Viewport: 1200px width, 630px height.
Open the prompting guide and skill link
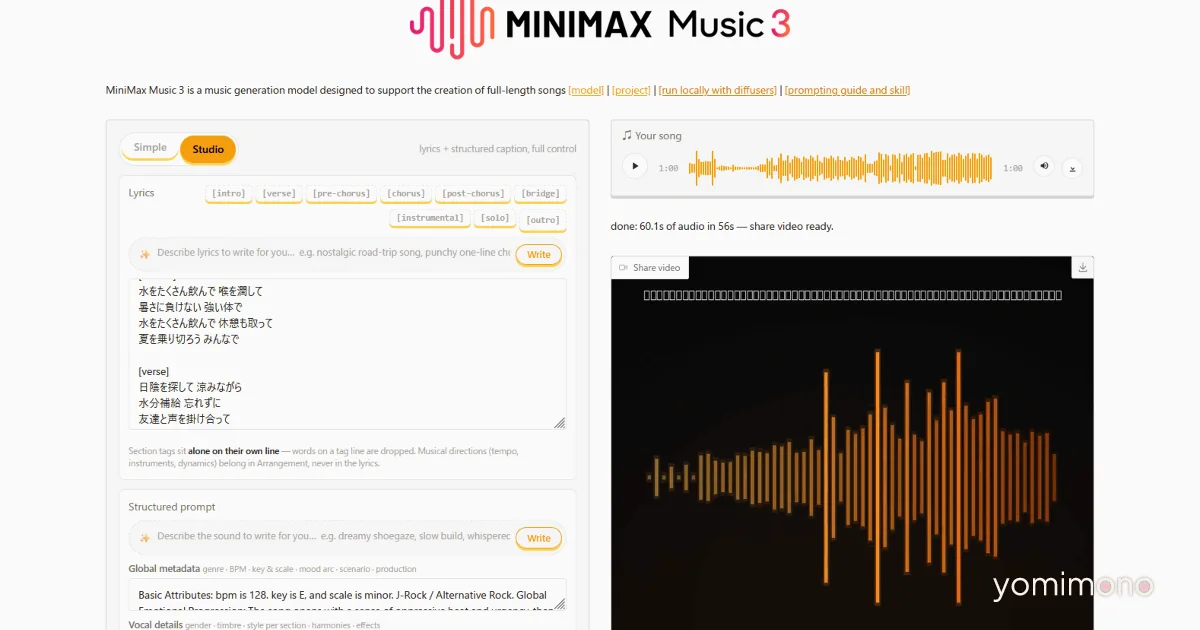(848, 90)
